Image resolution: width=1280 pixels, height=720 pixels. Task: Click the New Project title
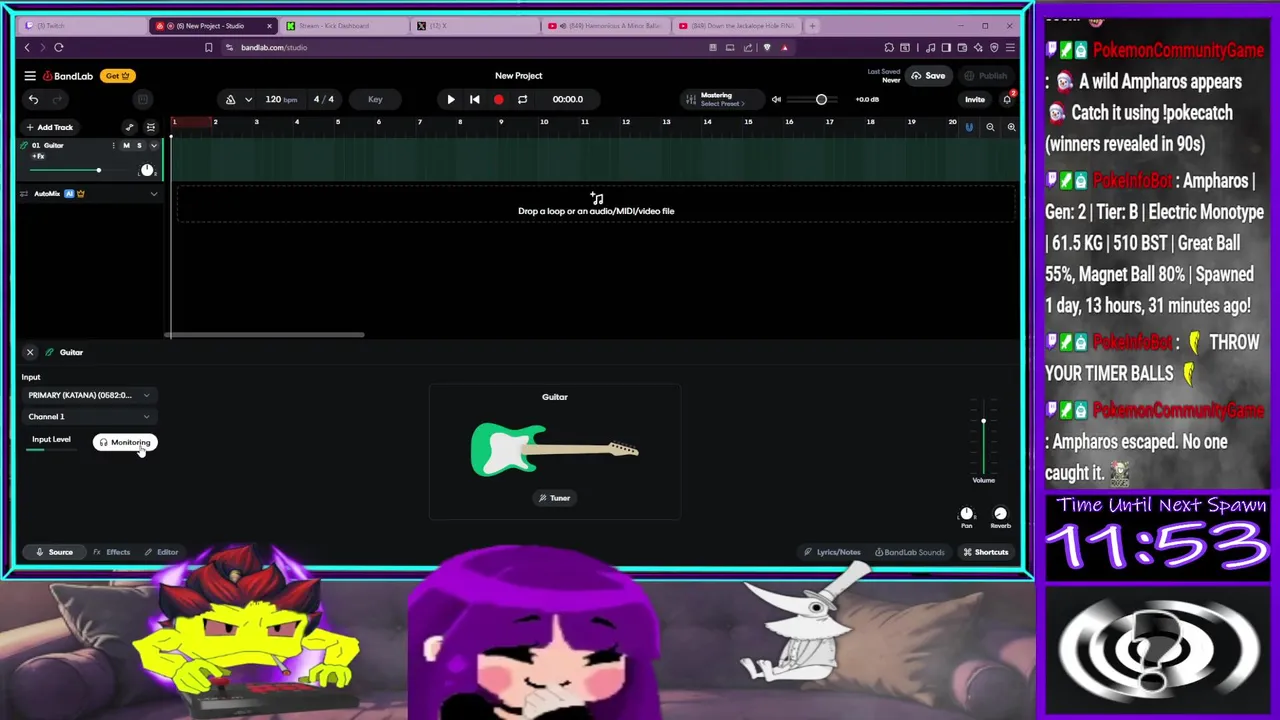[518, 76]
